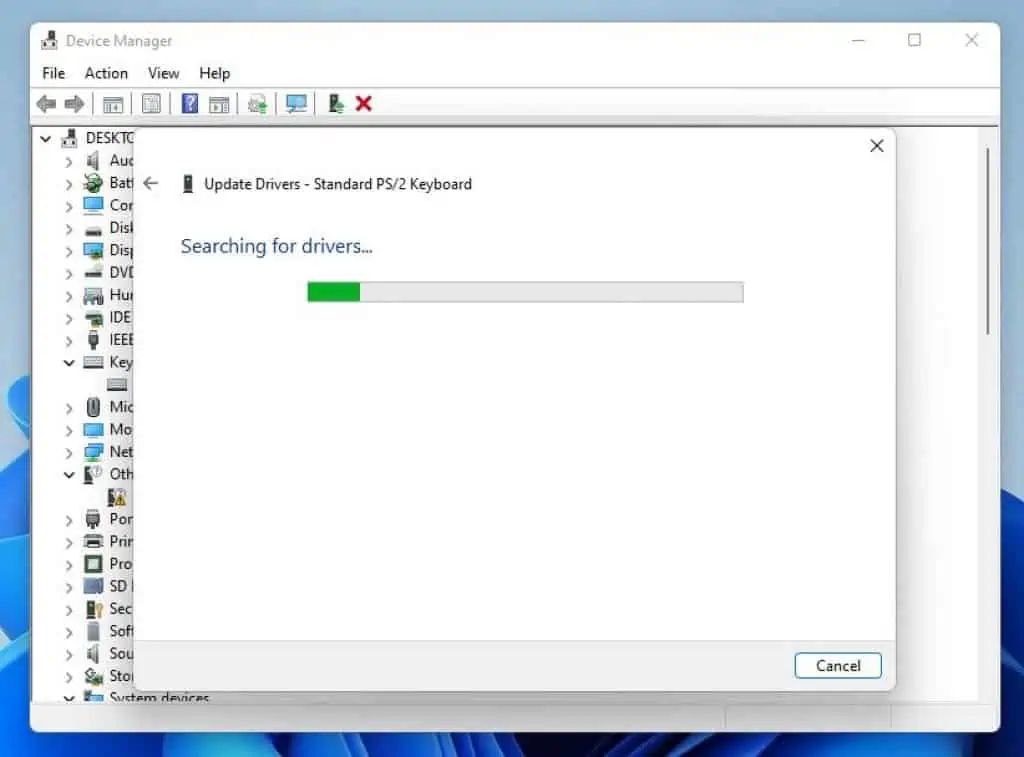Viewport: 1024px width, 757px height.
Task: Open the blue question mark Help toolbar icon
Action: click(190, 104)
